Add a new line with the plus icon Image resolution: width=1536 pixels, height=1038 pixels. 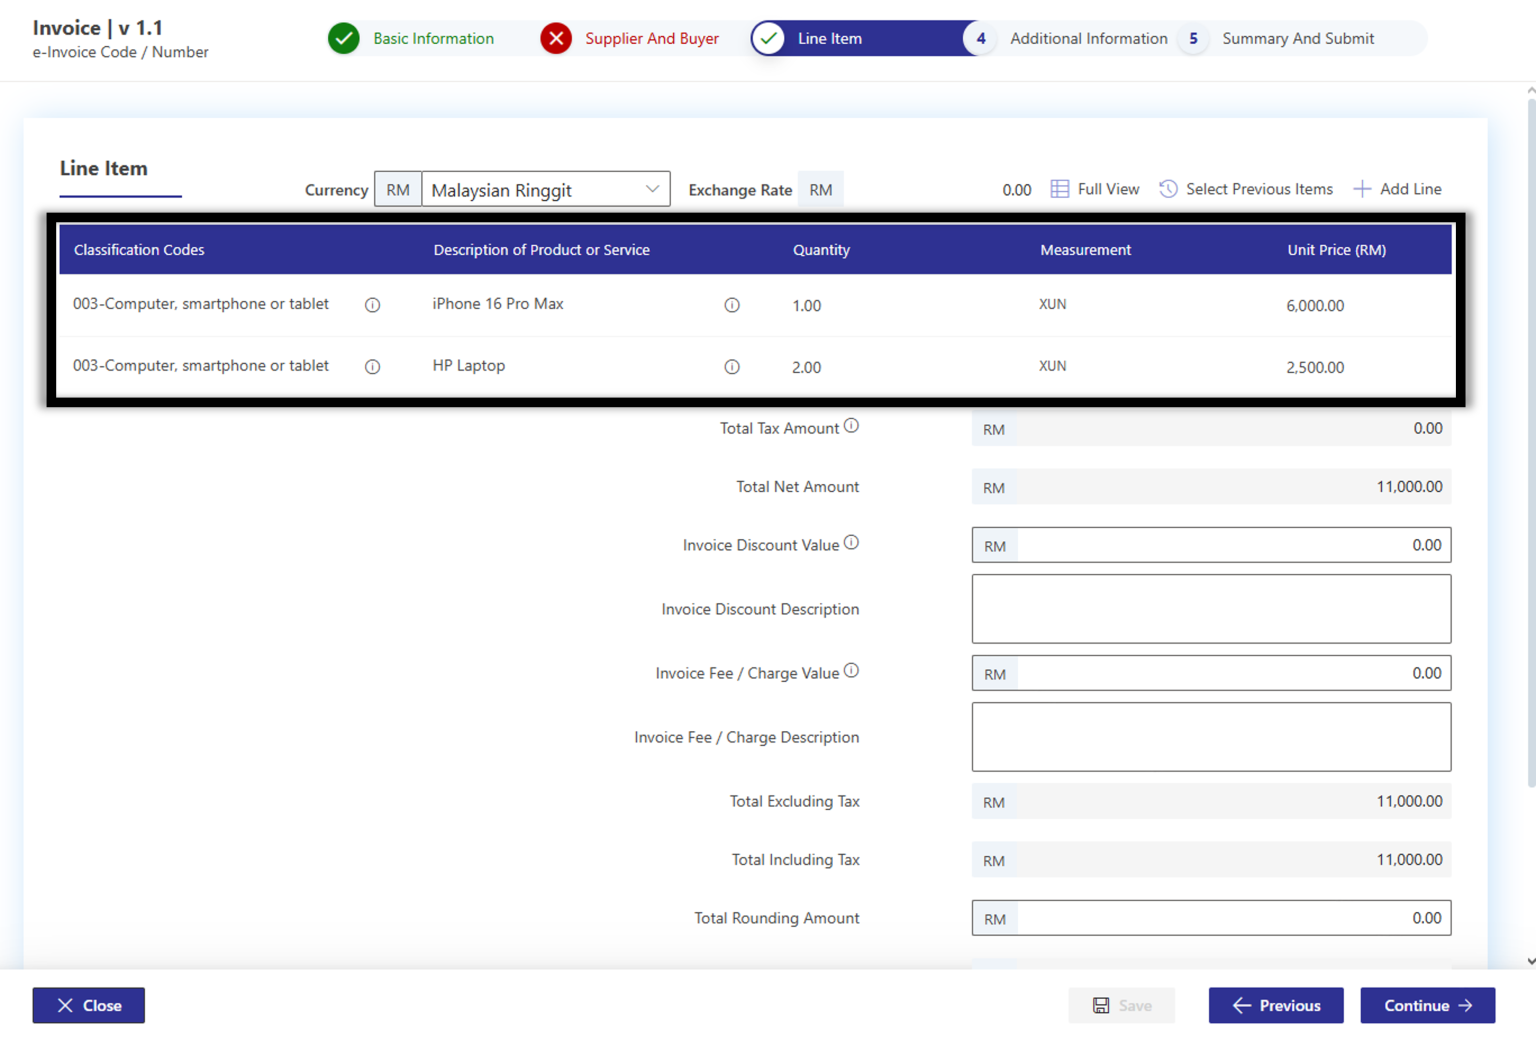pos(1362,188)
